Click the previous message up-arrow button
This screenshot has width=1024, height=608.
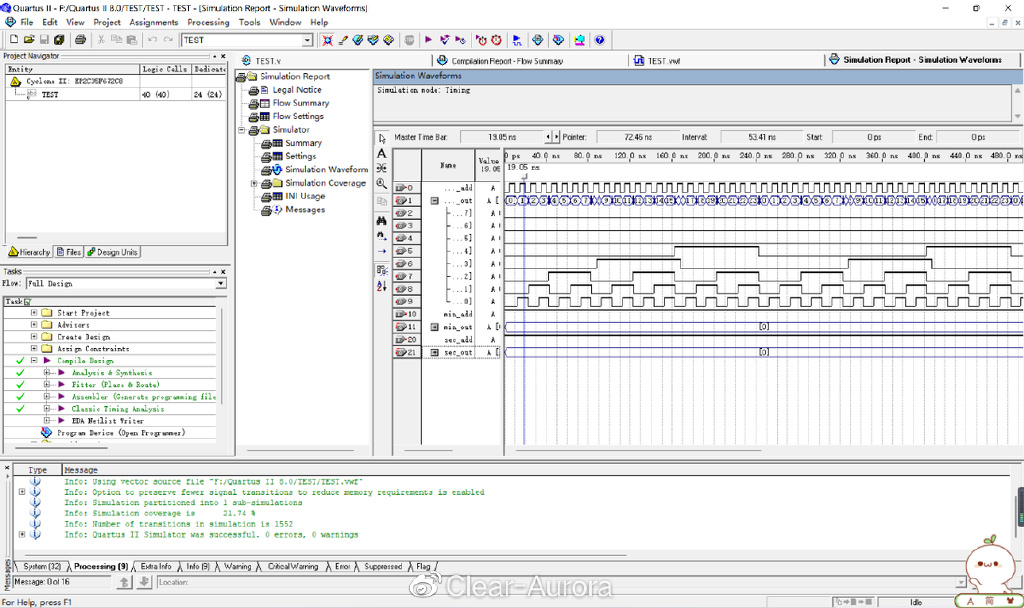tap(124, 582)
